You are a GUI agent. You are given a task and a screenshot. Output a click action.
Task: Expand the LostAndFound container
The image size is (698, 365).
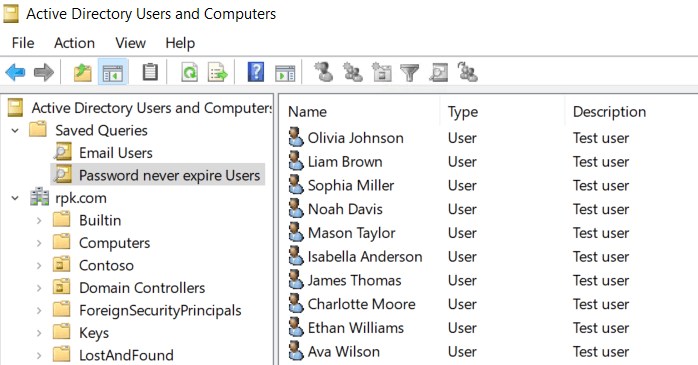39,355
